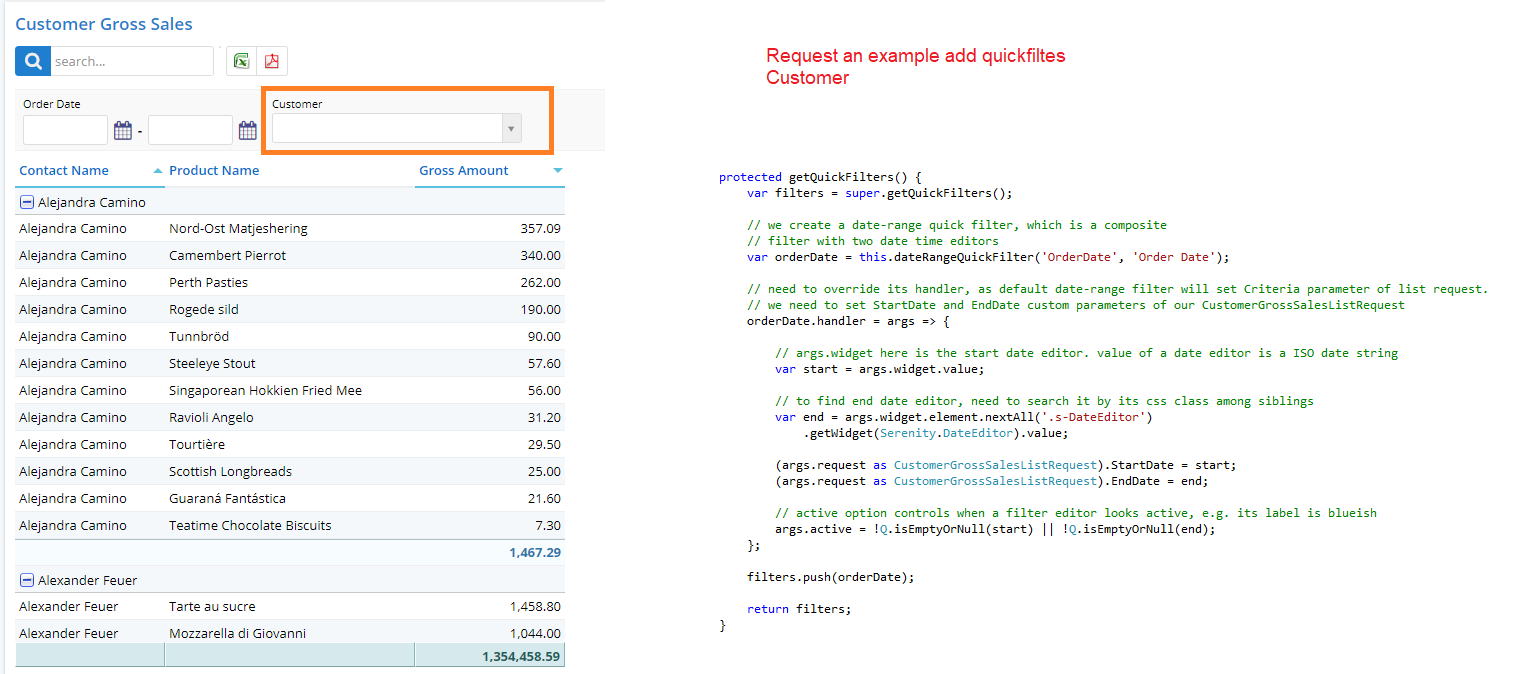
Task: Click descending sort arrow on Gross Amount
Action: click(x=556, y=170)
